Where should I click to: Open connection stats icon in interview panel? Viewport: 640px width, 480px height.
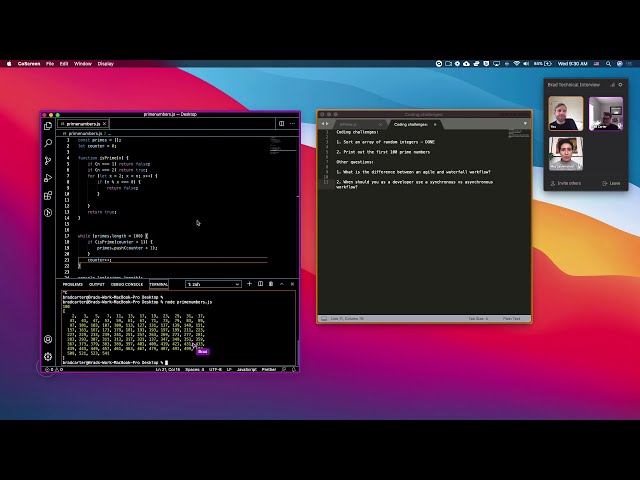612,84
